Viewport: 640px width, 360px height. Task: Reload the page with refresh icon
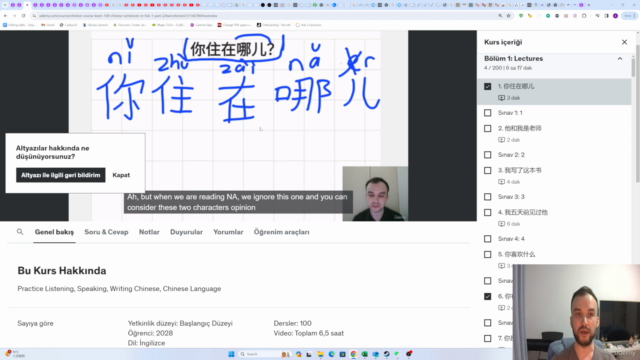tap(23, 16)
